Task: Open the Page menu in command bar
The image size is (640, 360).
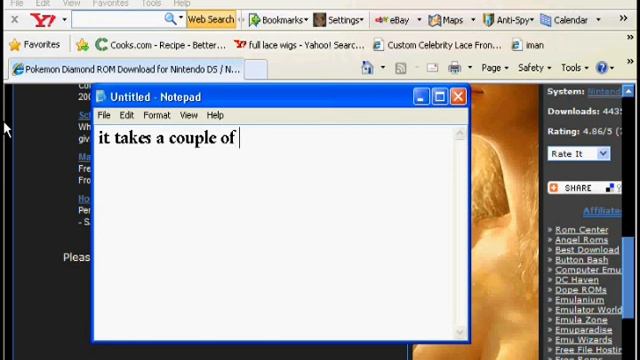Action: coord(495,68)
